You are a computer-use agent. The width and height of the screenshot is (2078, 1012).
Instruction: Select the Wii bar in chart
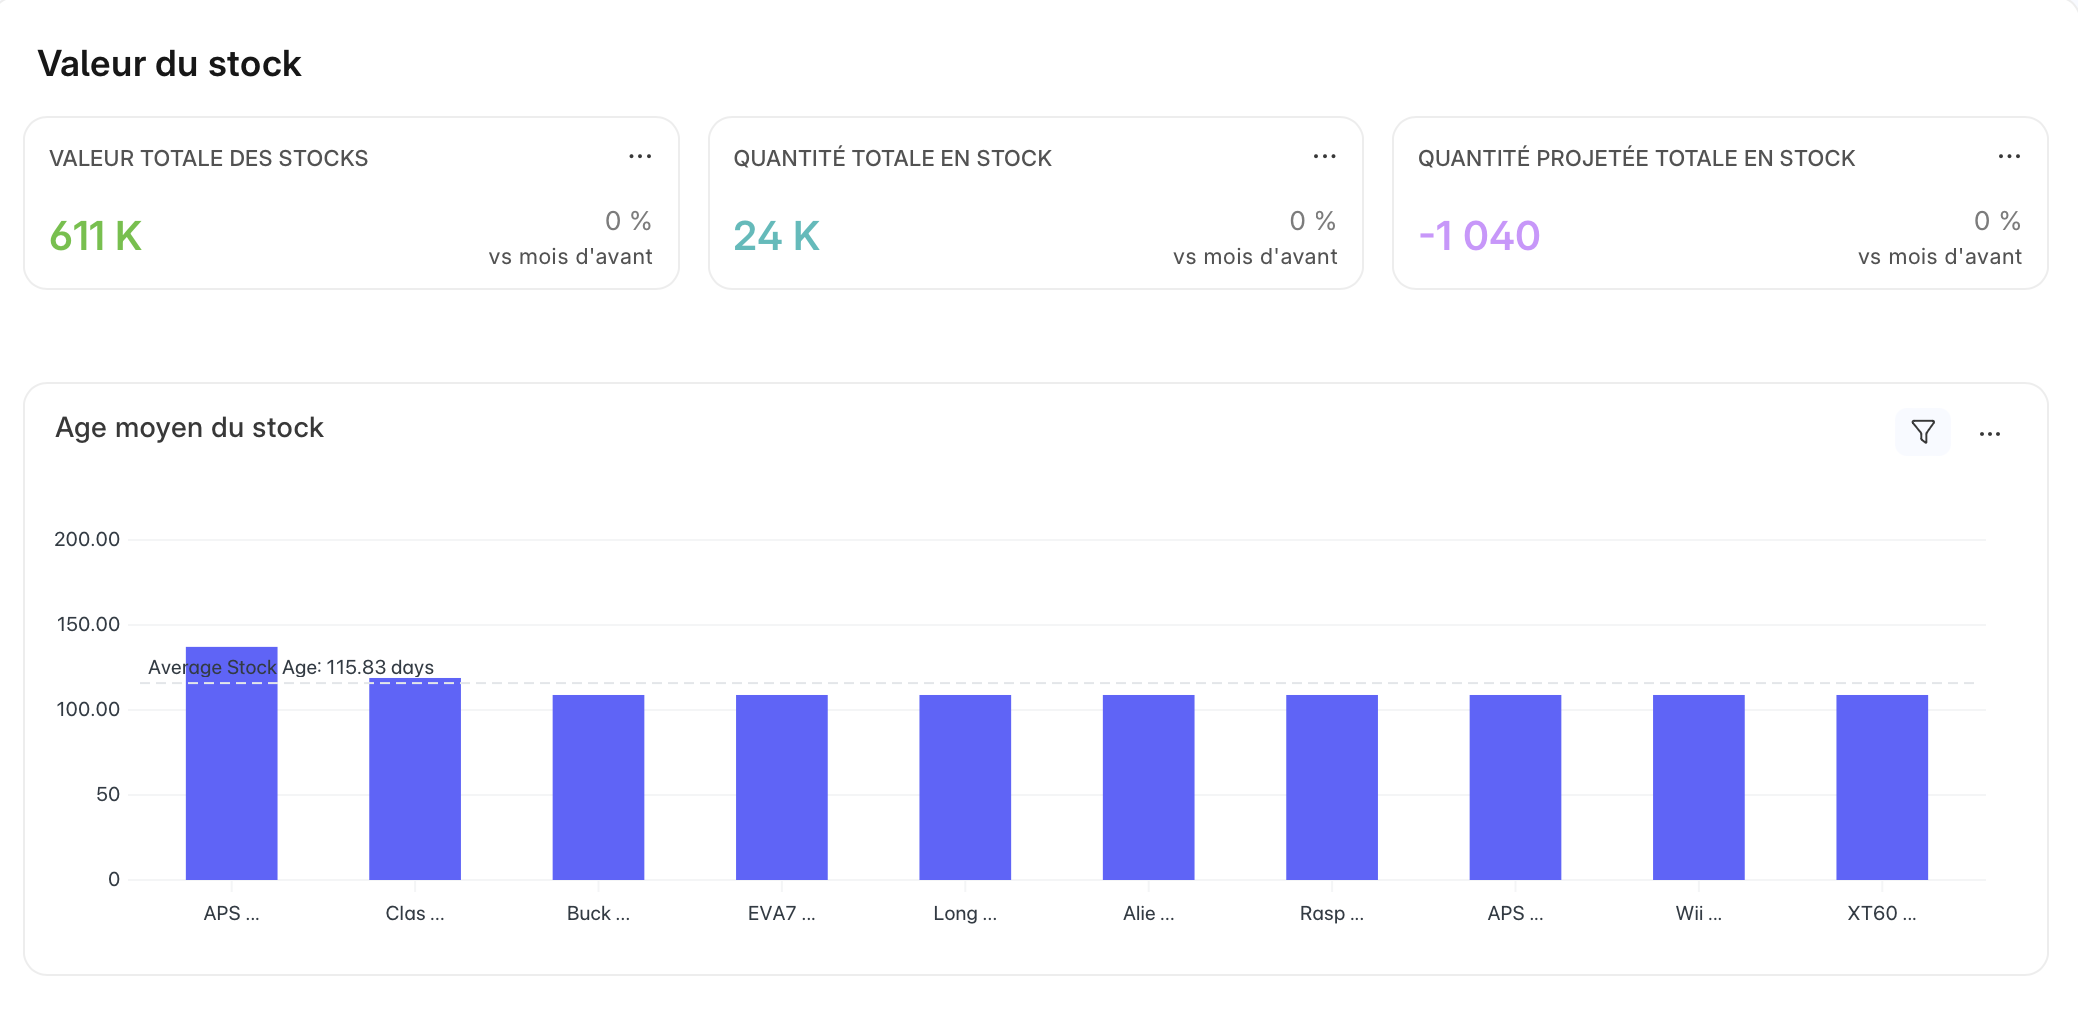tap(1699, 787)
